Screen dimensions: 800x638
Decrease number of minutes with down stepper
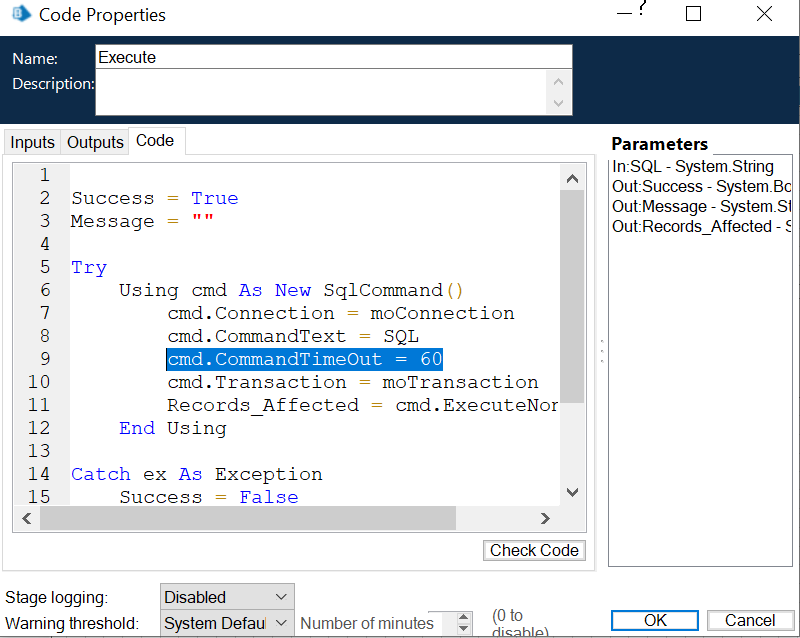click(x=463, y=629)
